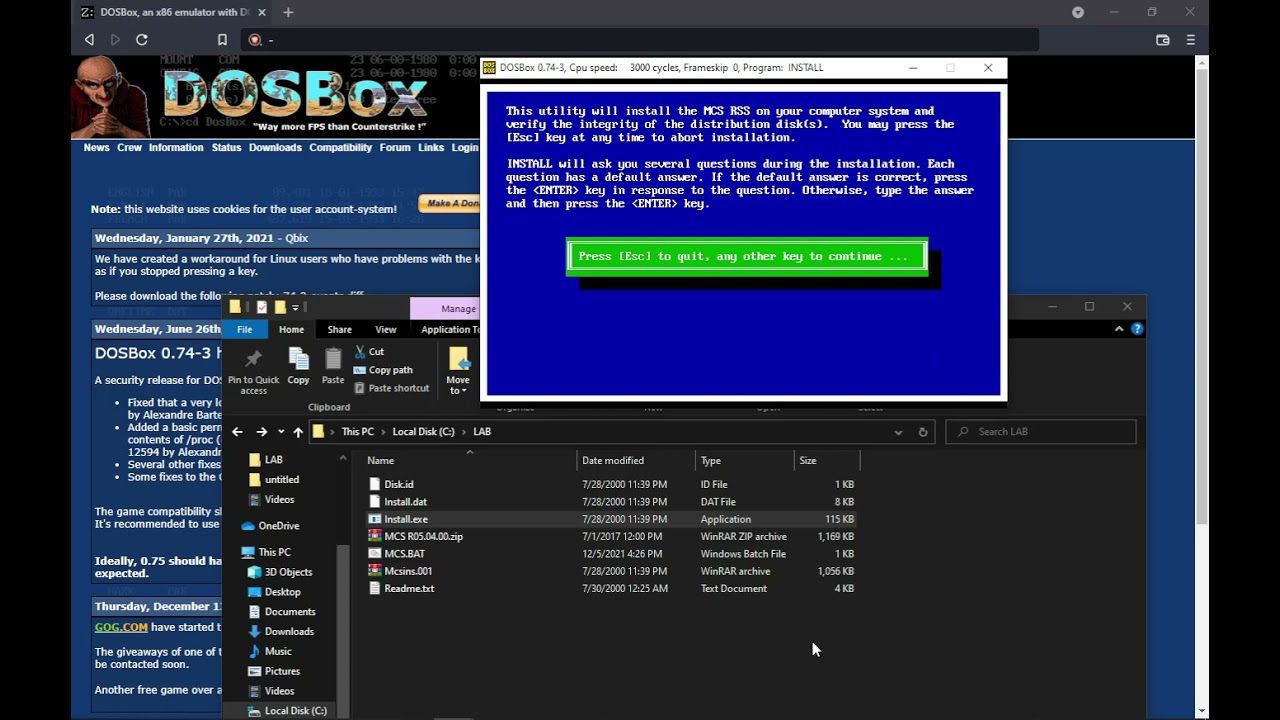Open the browser profile dropdown in title bar

click(1078, 12)
